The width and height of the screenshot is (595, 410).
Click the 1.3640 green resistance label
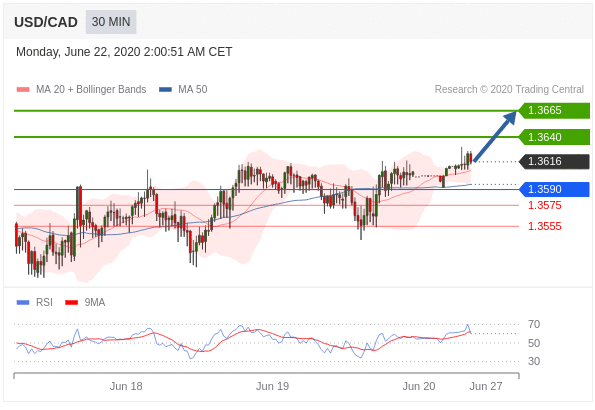554,137
